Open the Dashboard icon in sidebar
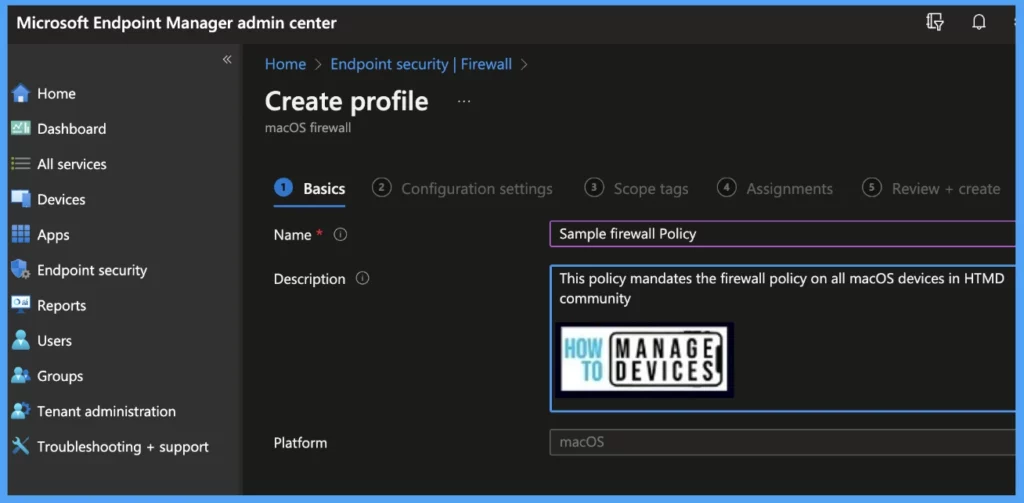This screenshot has height=503, width=1024. pyautogui.click(x=20, y=129)
